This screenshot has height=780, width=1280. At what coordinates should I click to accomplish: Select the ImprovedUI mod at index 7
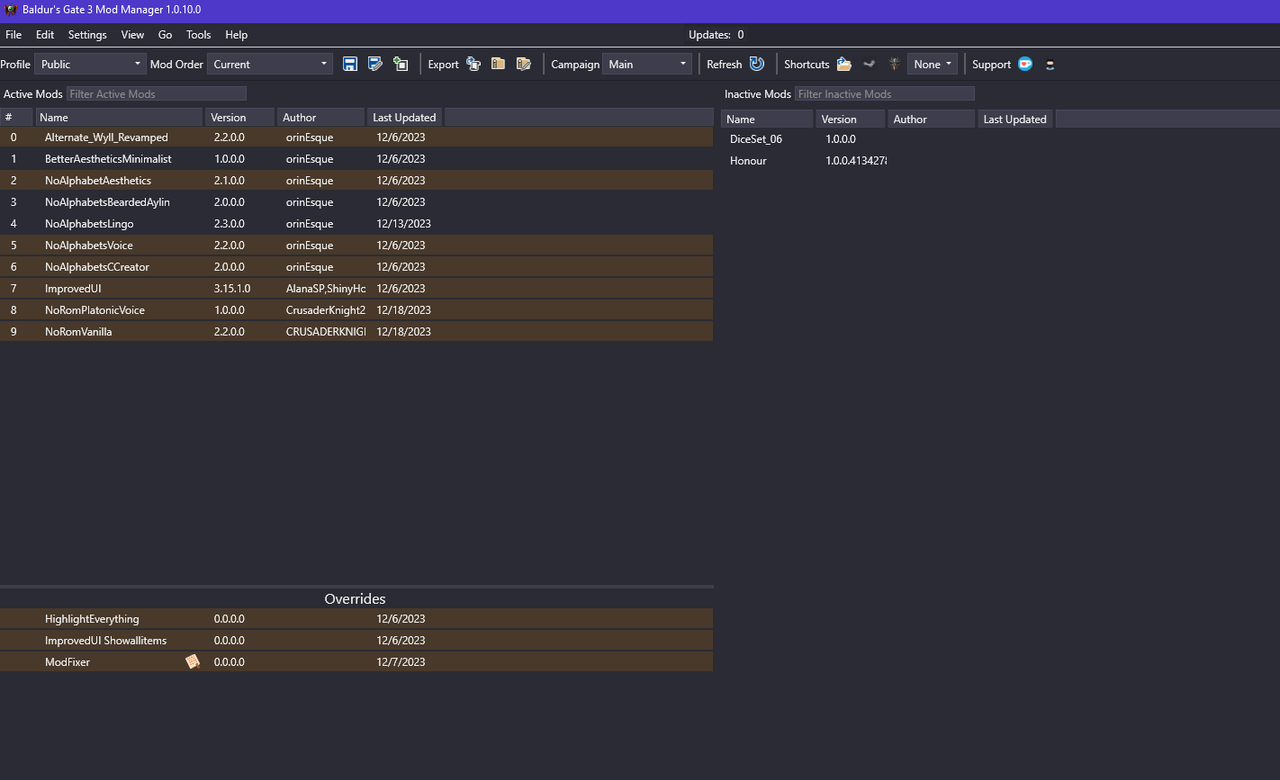[356, 288]
